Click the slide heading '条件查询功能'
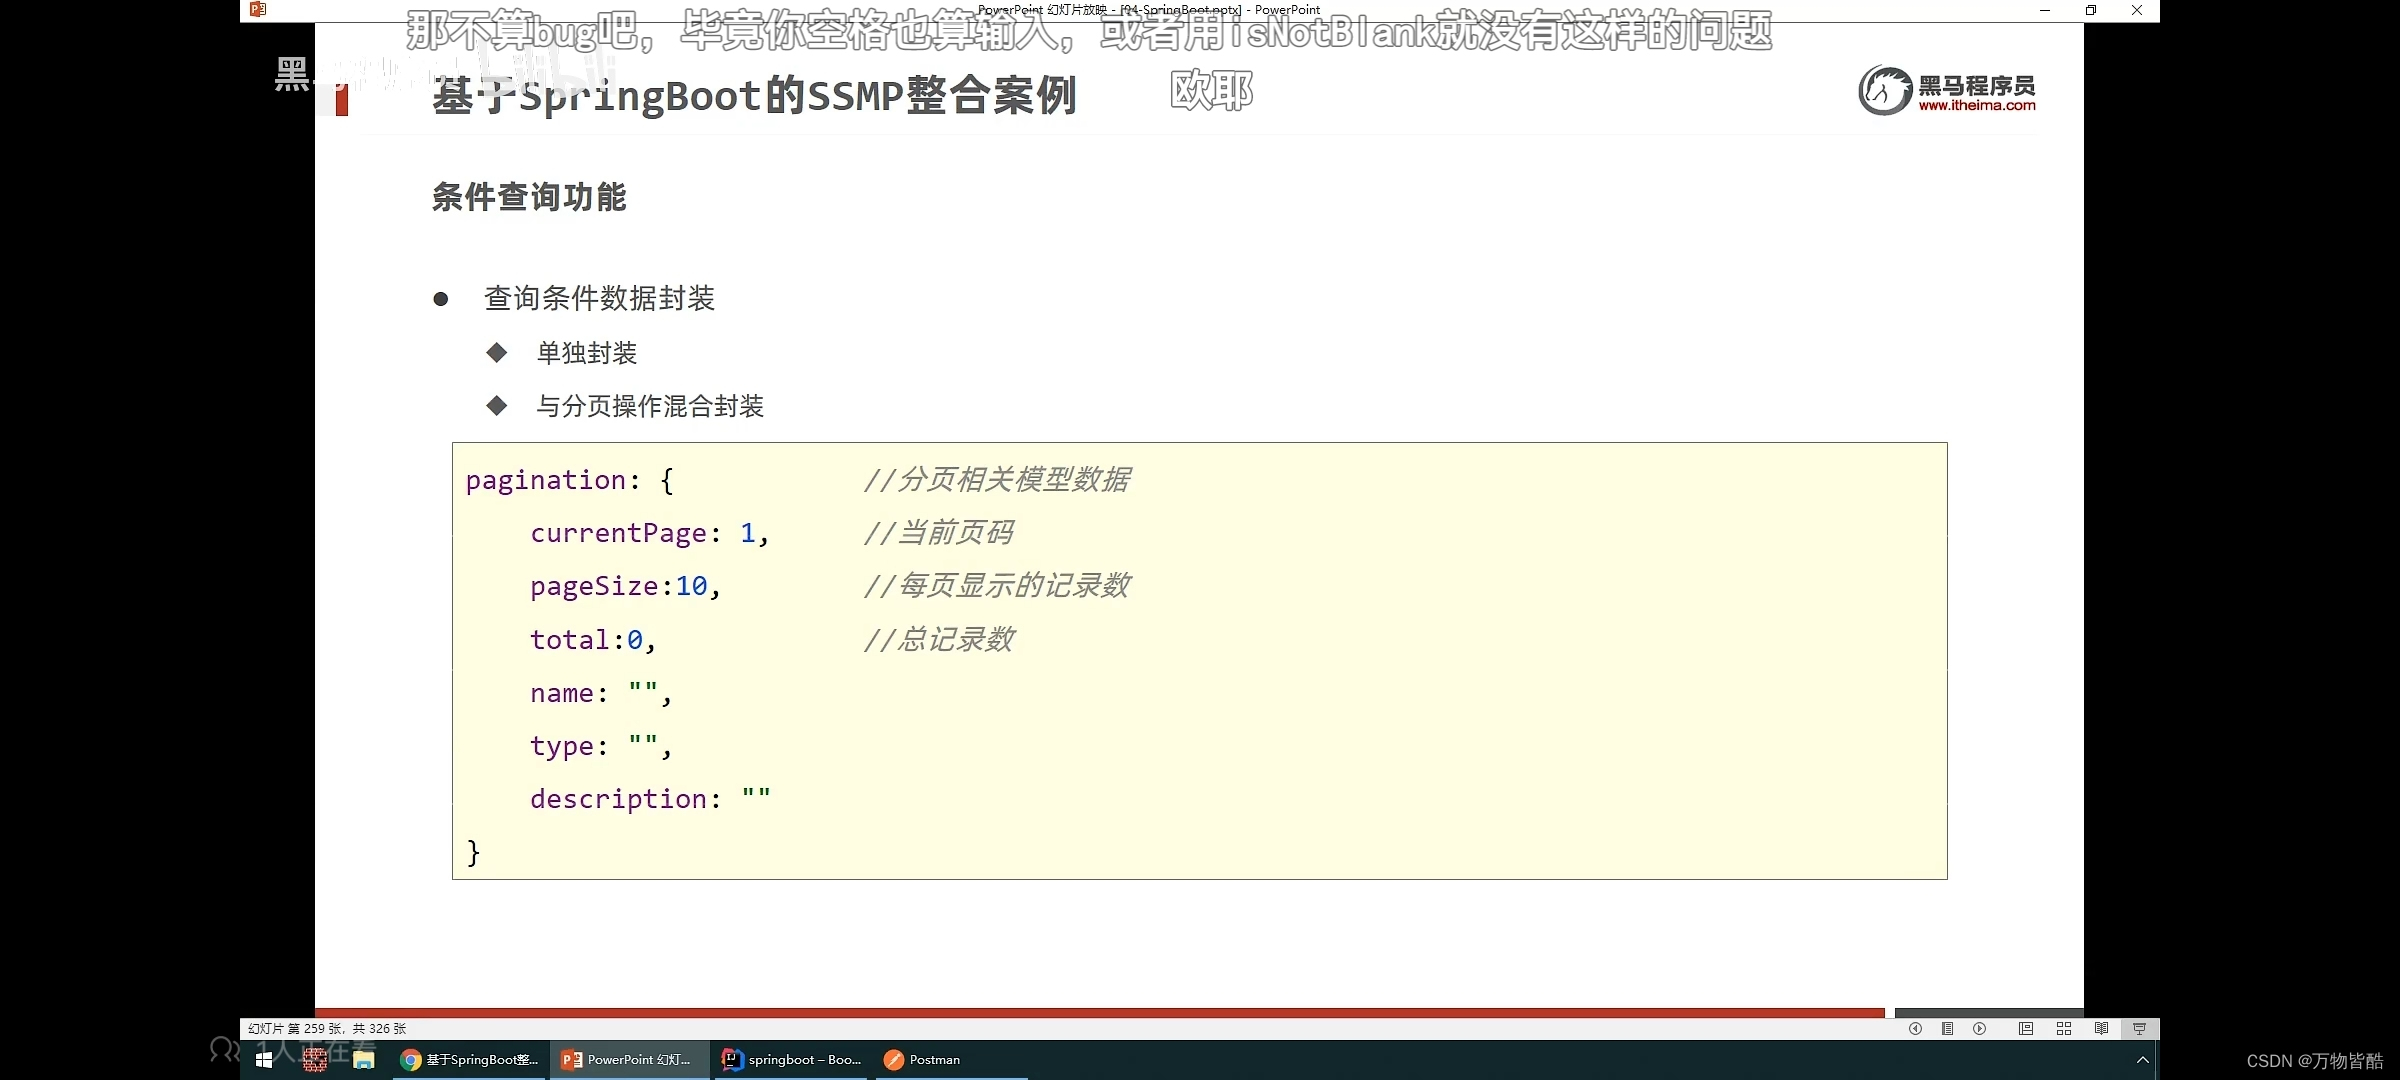 (529, 197)
